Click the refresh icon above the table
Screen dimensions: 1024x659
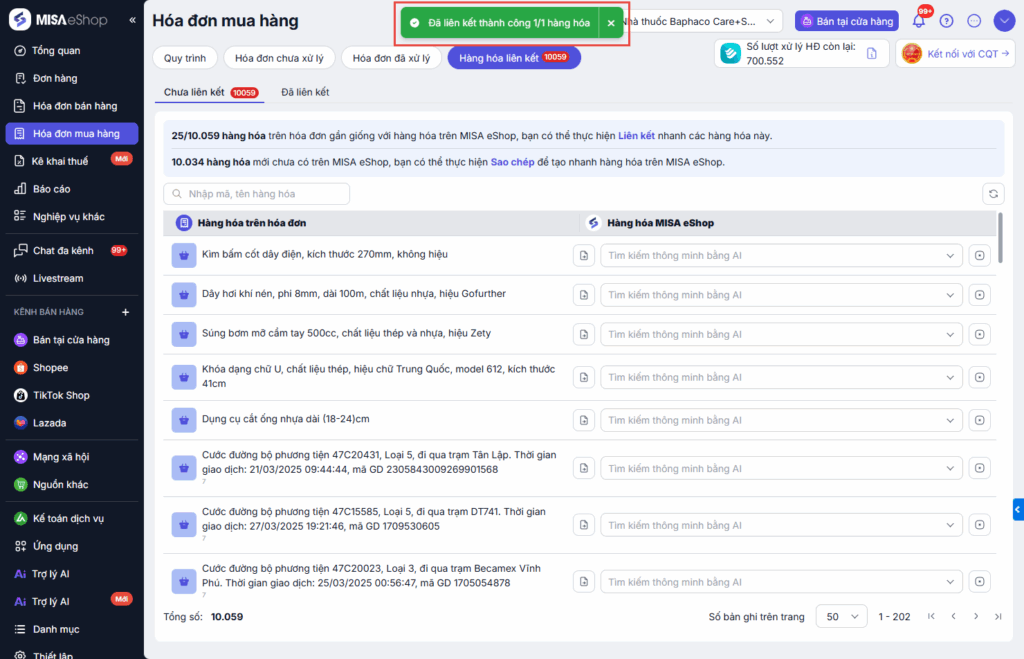[x=993, y=194]
